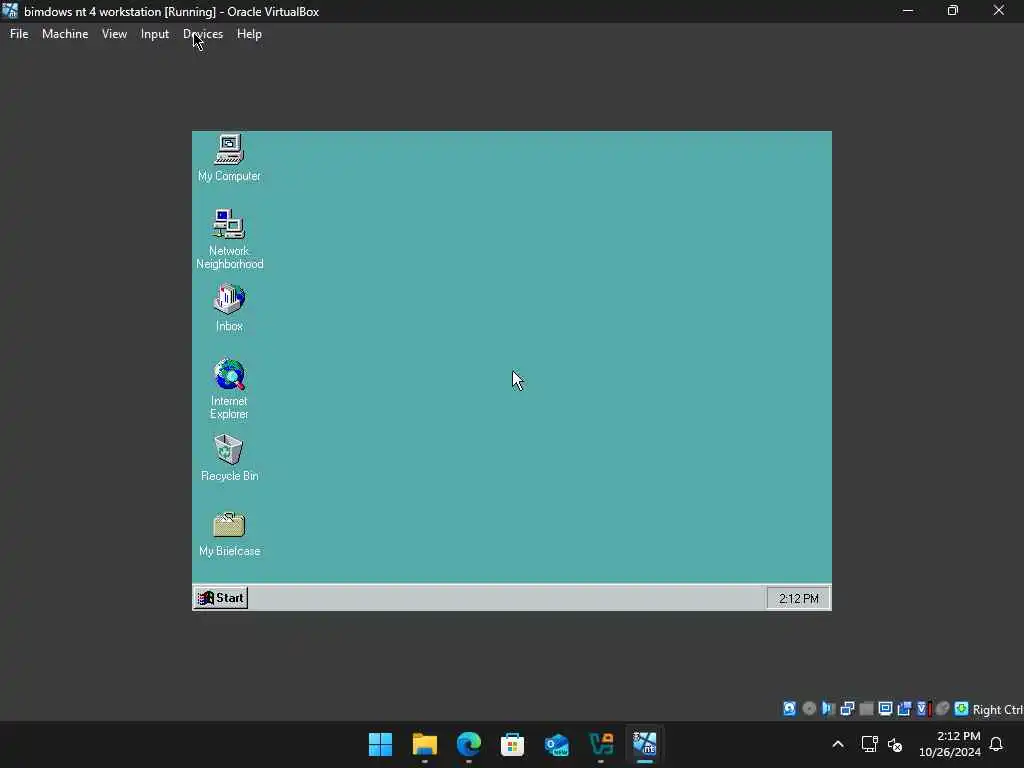The image size is (1024, 768).
Task: Open the File menu
Action: [x=19, y=34]
